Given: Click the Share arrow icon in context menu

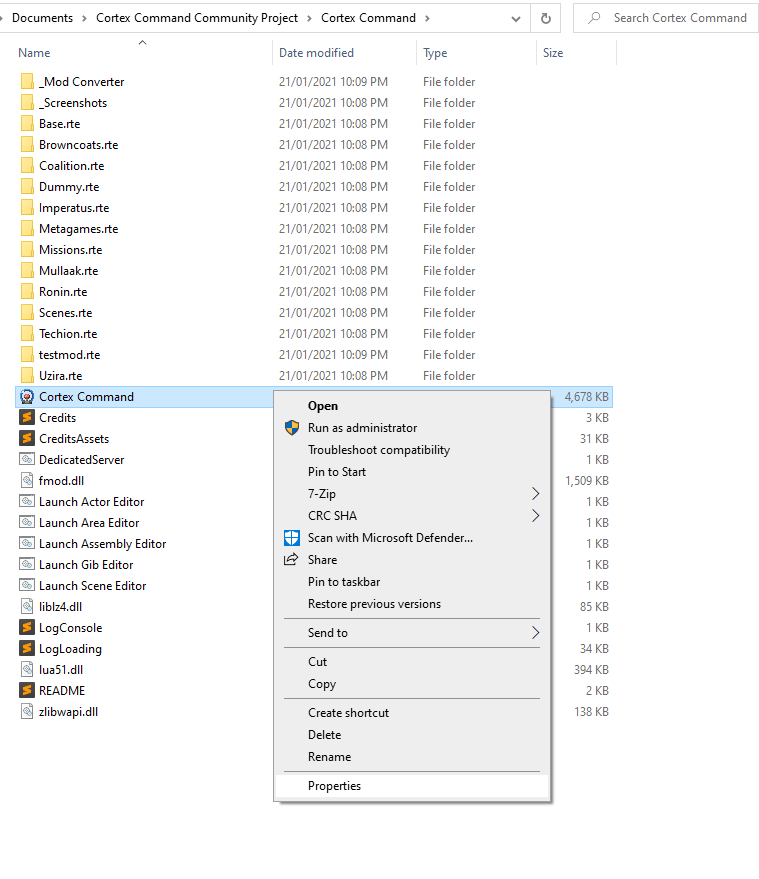Looking at the screenshot, I should tap(291, 559).
